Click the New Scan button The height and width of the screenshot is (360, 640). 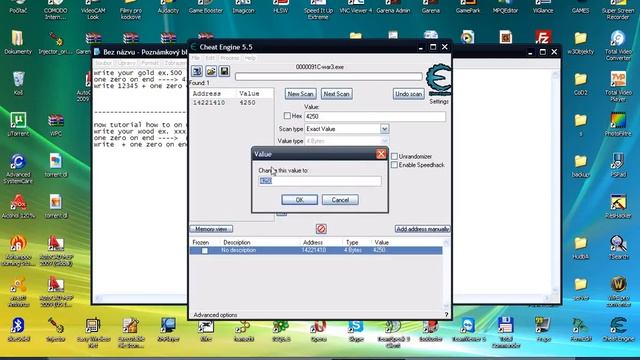(300, 94)
